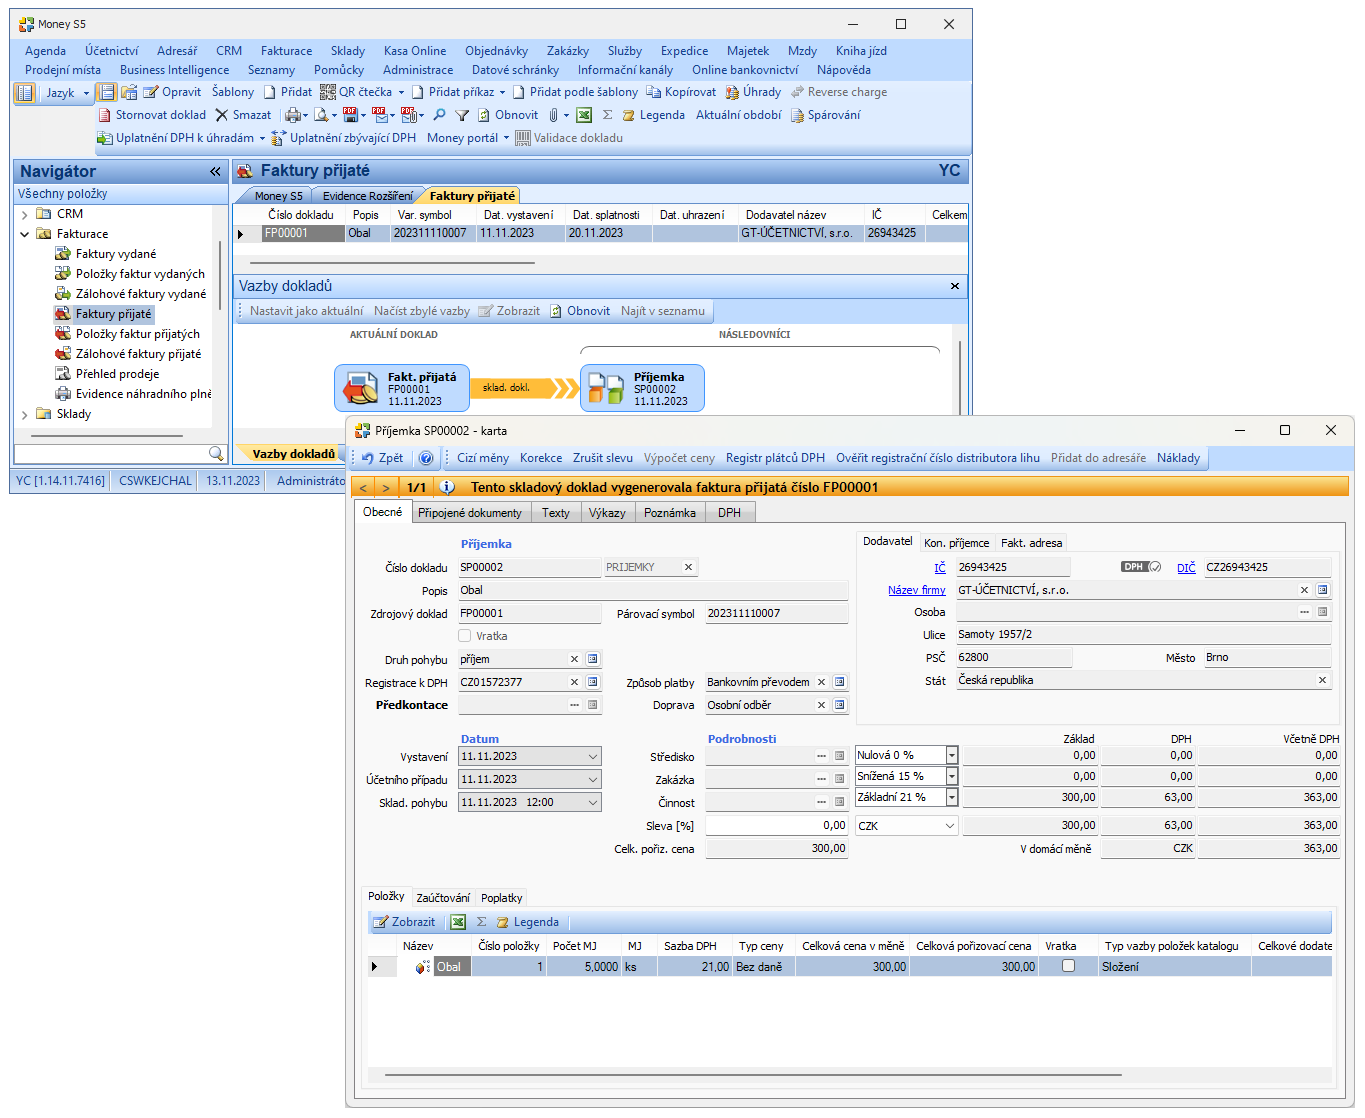Open the Účetního případu date dropdown
The height and width of the screenshot is (1118, 1365).
[x=593, y=779]
